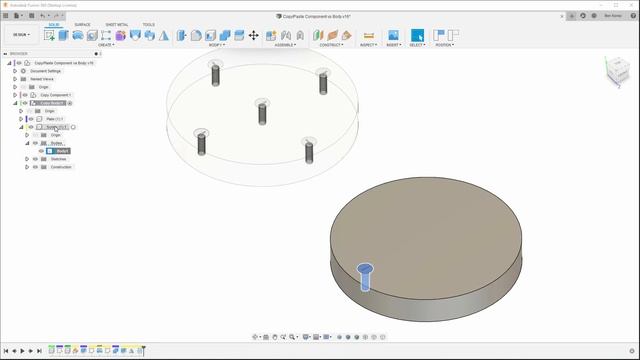The width and height of the screenshot is (640, 360).
Task: Click the Capture Position icon
Action: click(439, 36)
